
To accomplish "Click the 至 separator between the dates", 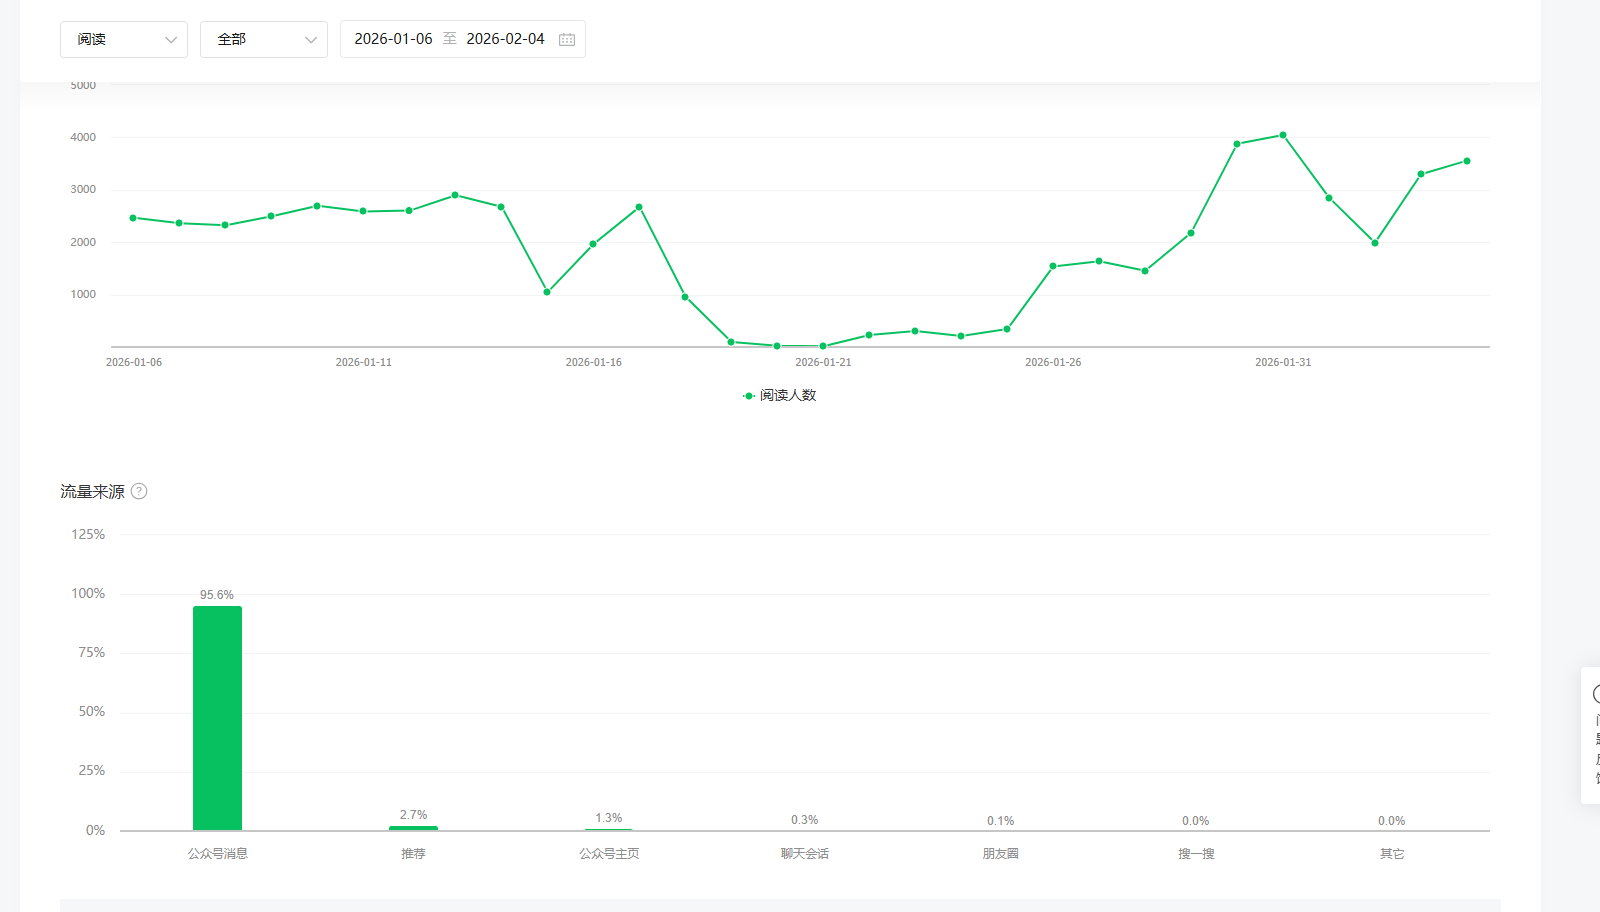I will coord(450,39).
